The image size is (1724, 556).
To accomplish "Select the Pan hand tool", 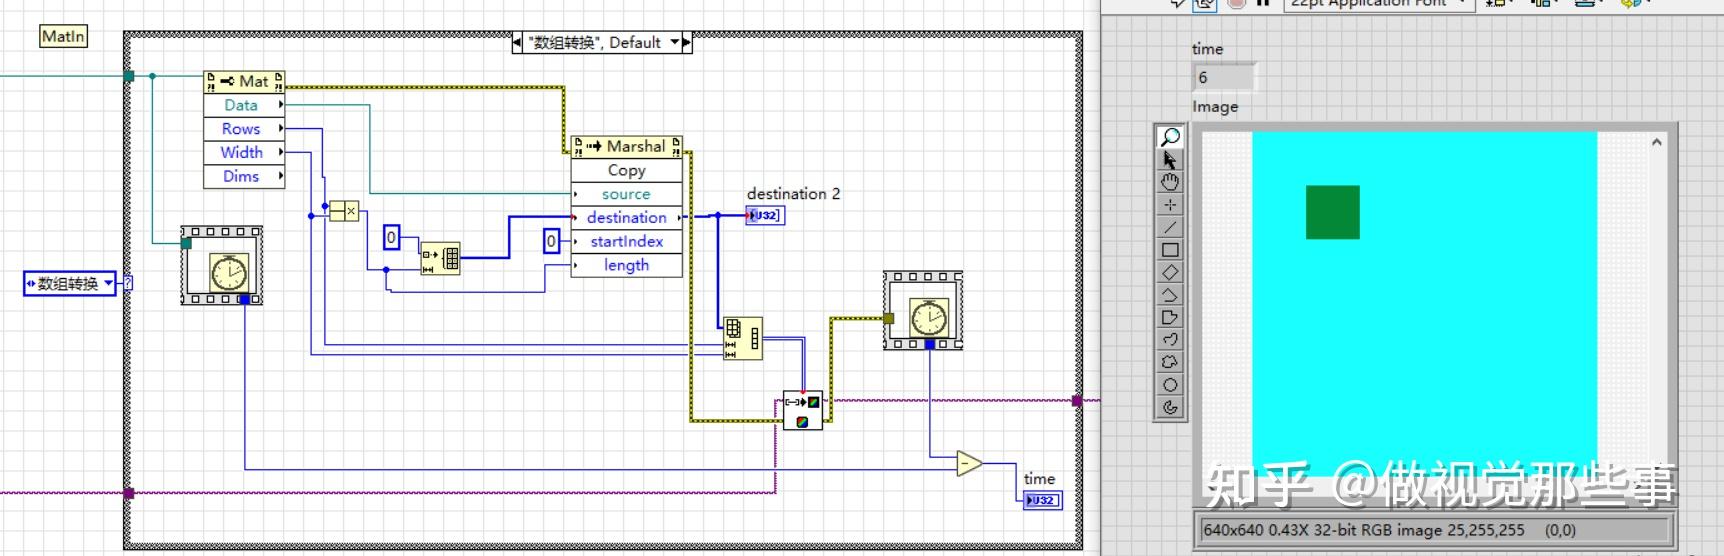I will click(1170, 182).
